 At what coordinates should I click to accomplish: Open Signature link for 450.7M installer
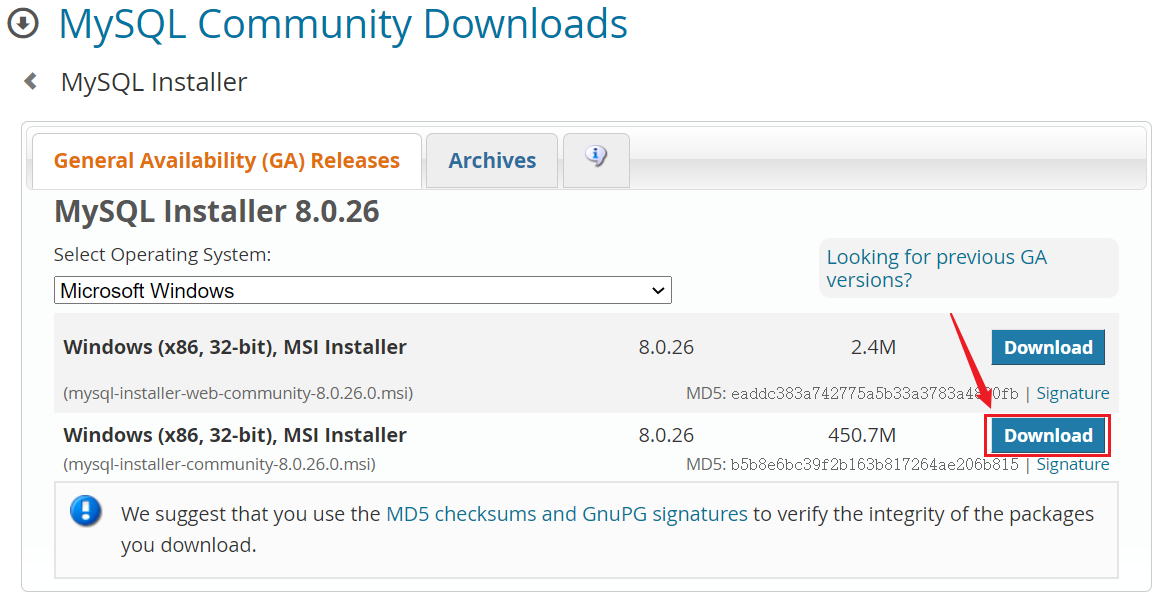(1073, 465)
